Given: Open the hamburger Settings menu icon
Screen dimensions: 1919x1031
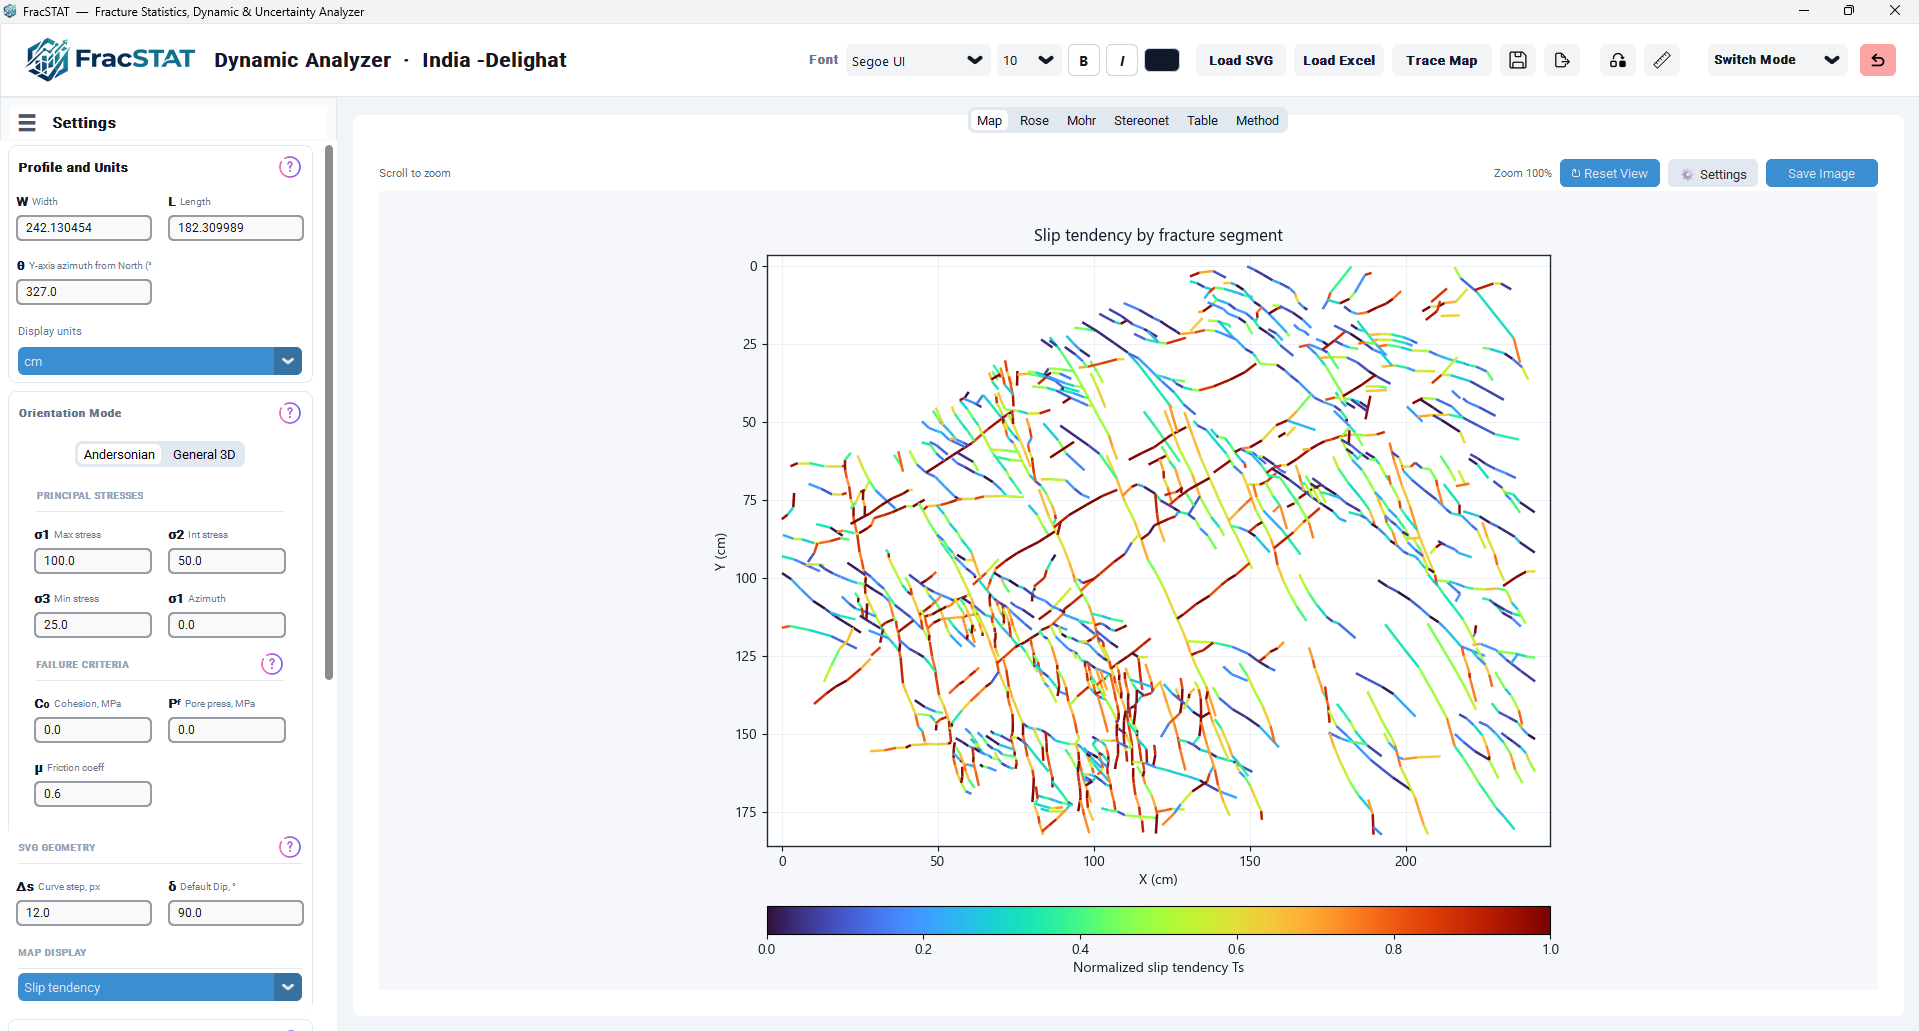Looking at the screenshot, I should (27, 122).
